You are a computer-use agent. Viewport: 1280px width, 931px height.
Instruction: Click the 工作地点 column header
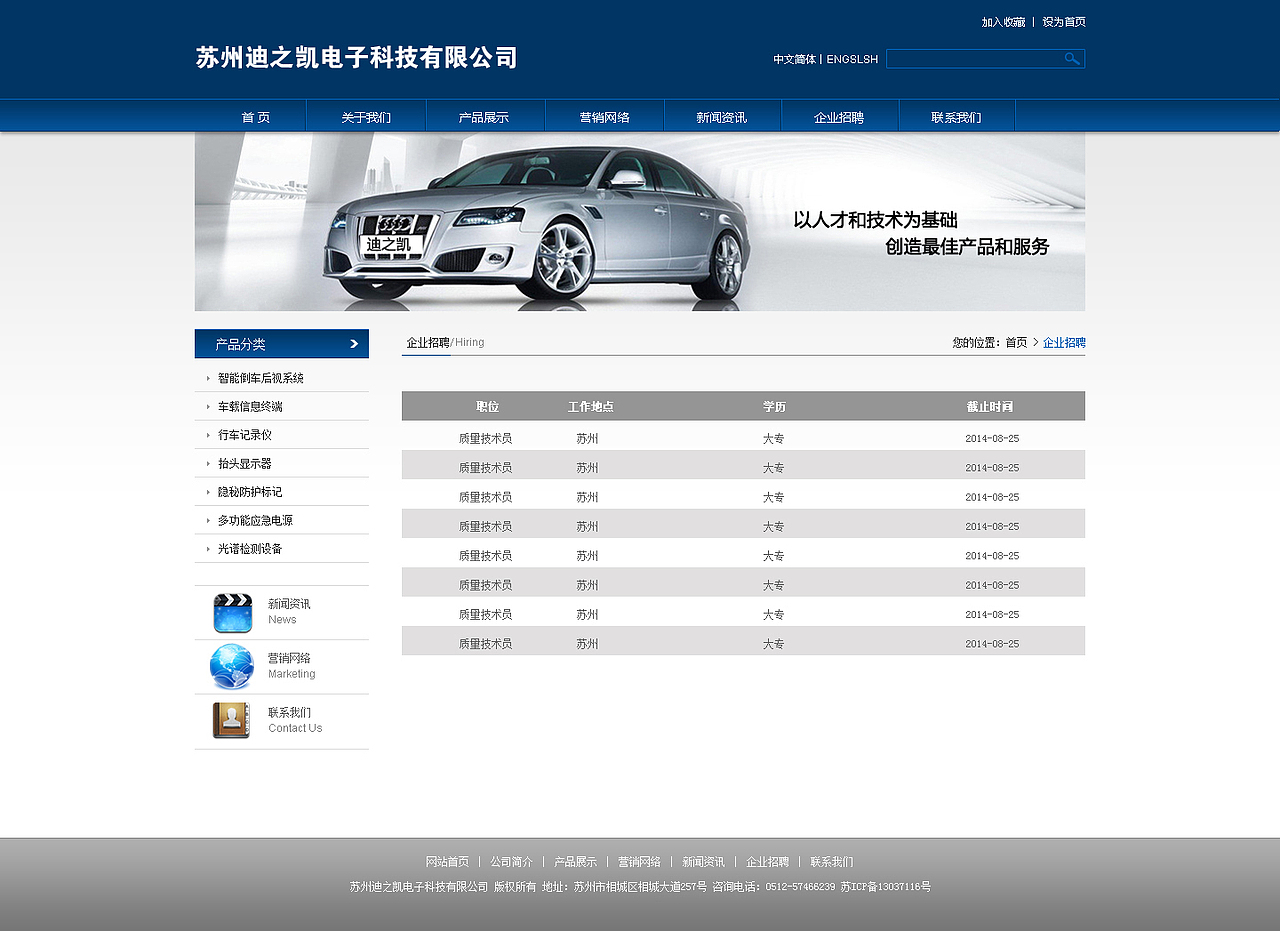tap(591, 406)
